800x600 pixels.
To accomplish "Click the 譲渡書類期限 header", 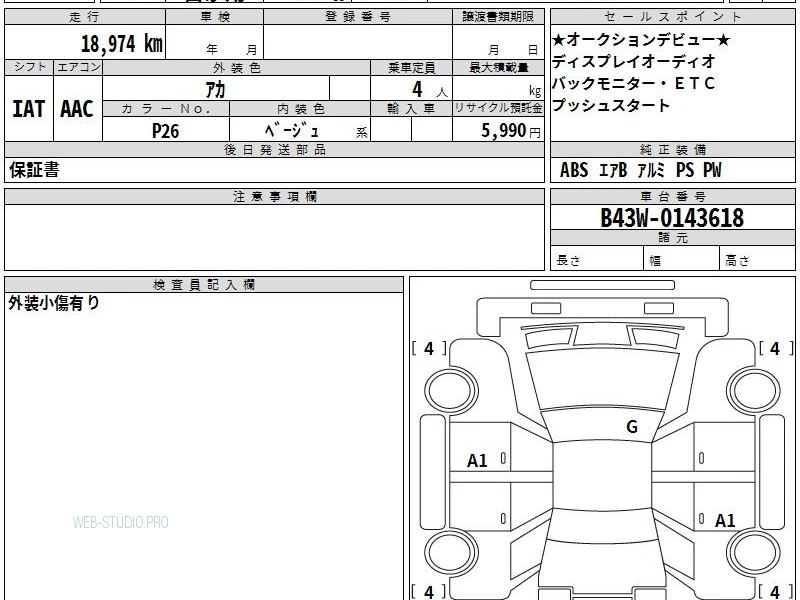I will (498, 17).
